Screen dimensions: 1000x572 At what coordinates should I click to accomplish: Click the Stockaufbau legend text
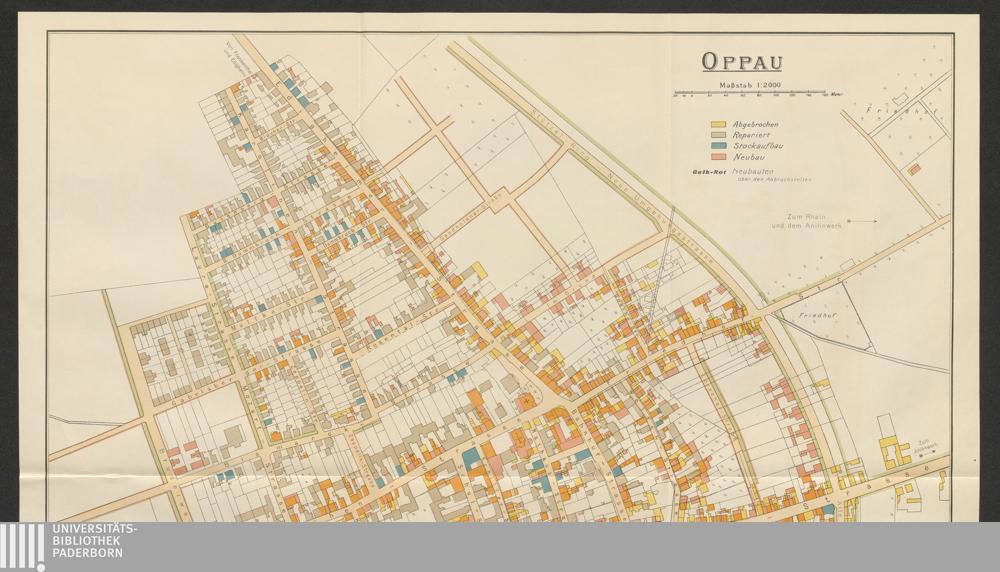tap(755, 146)
